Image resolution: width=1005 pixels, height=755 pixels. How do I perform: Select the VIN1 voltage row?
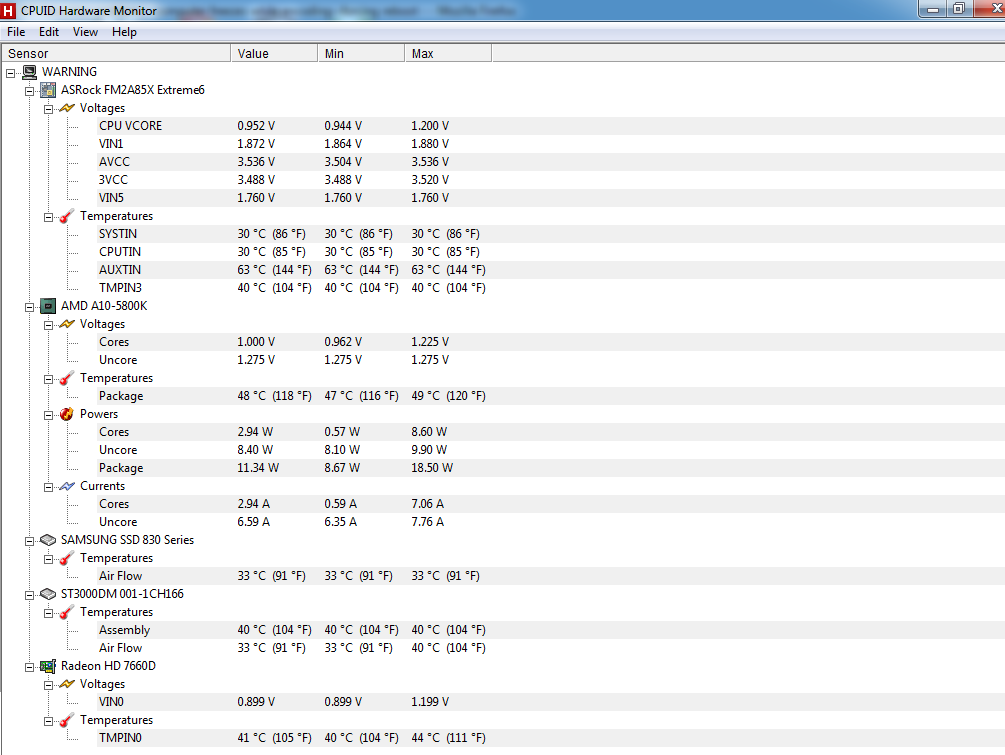click(551, 144)
